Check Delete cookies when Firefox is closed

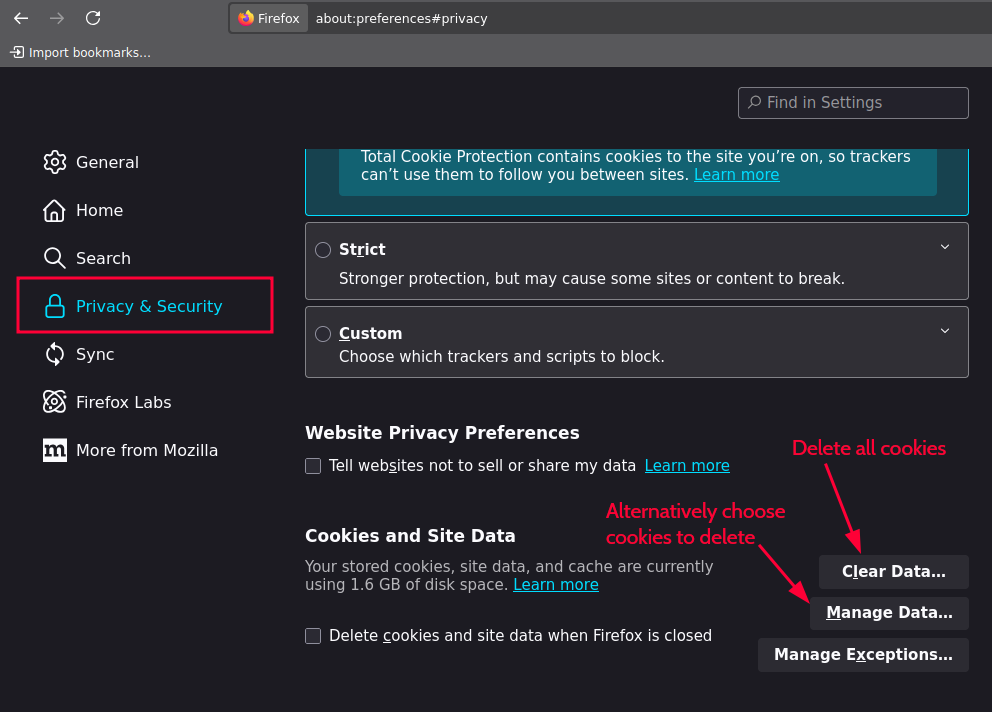pos(313,636)
